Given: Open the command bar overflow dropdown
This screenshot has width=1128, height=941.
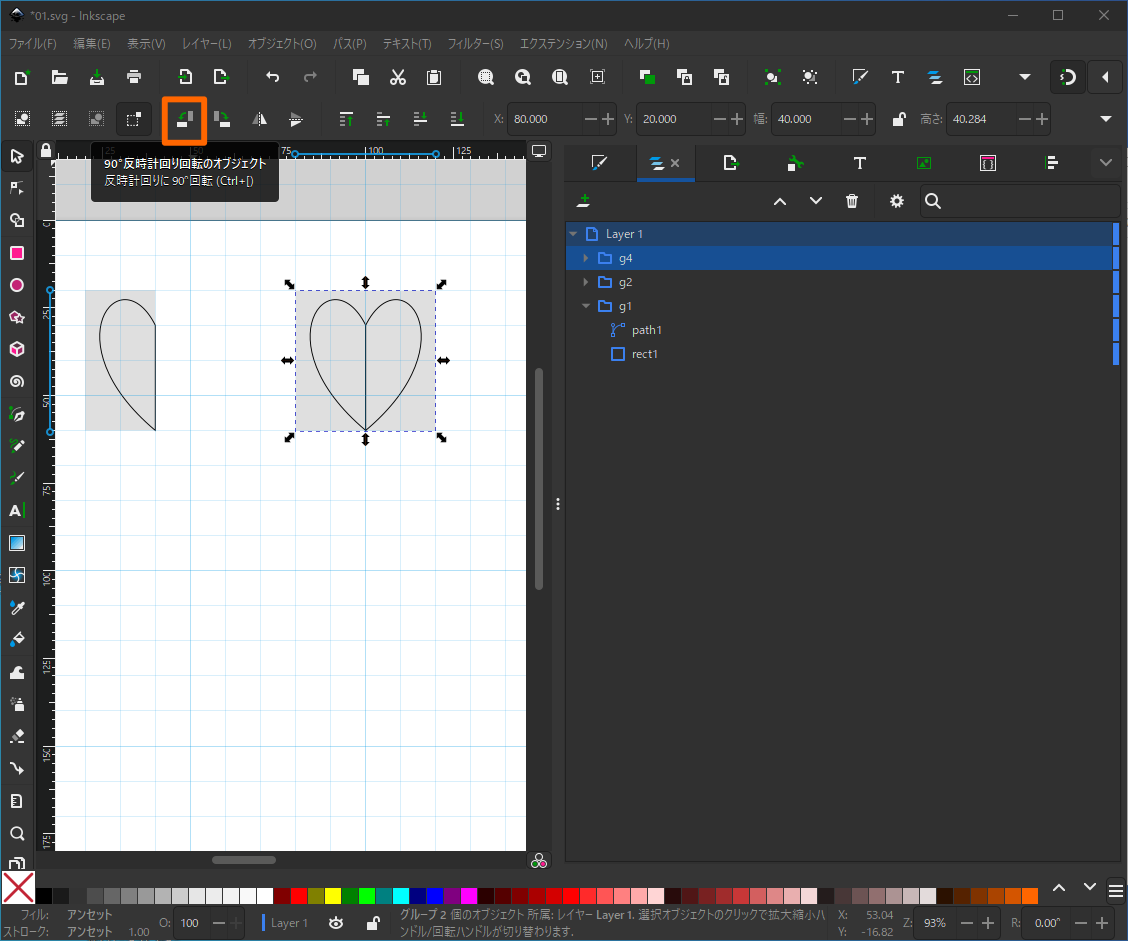Looking at the screenshot, I should pyautogui.click(x=1025, y=77).
